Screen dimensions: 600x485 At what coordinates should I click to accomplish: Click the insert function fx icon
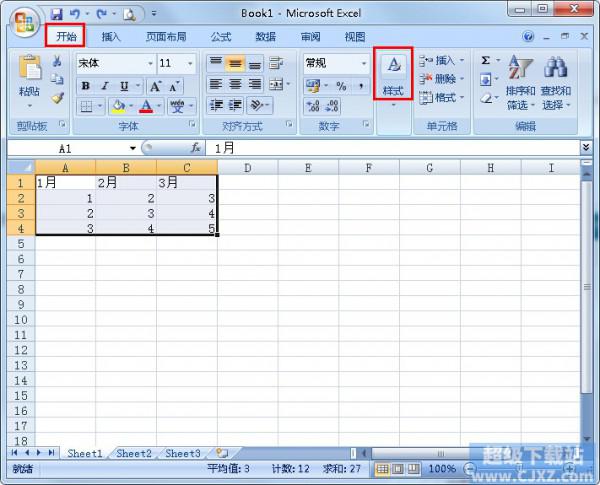coord(196,147)
